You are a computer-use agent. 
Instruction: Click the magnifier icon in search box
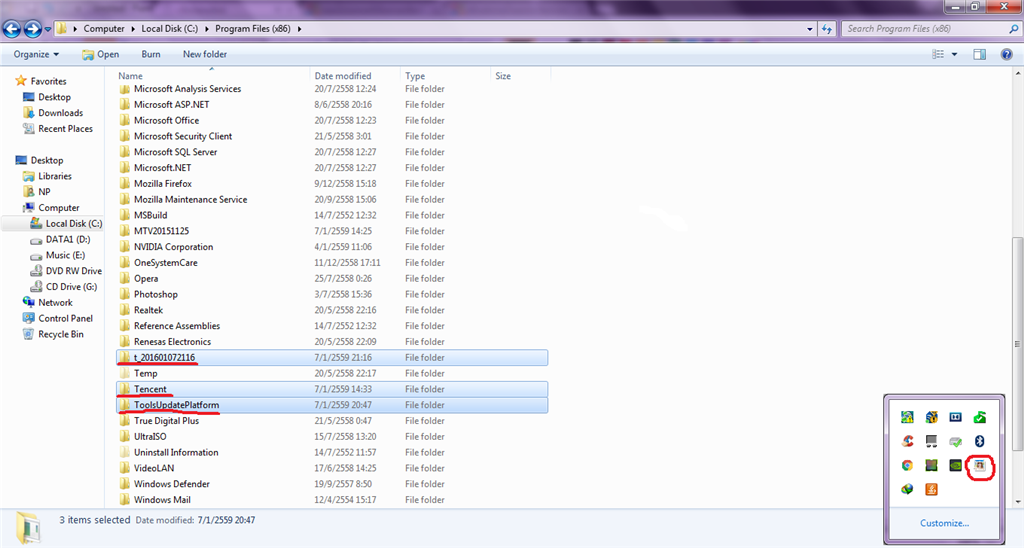(x=1014, y=29)
